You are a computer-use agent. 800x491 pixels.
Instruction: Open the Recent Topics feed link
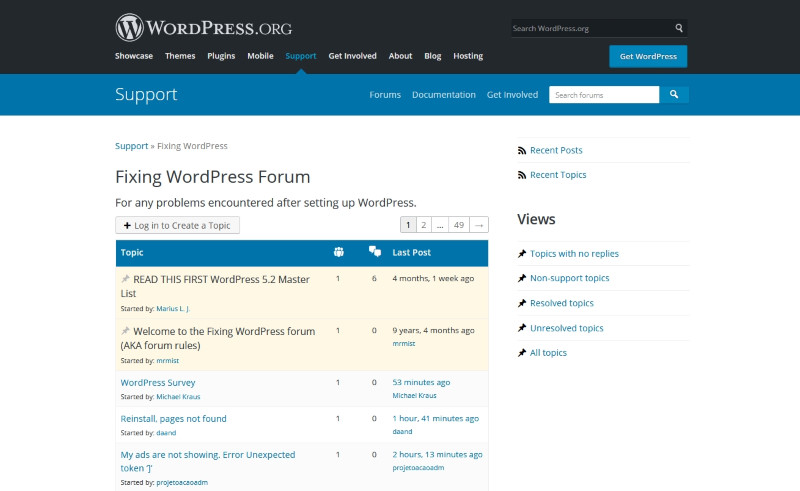pos(558,175)
